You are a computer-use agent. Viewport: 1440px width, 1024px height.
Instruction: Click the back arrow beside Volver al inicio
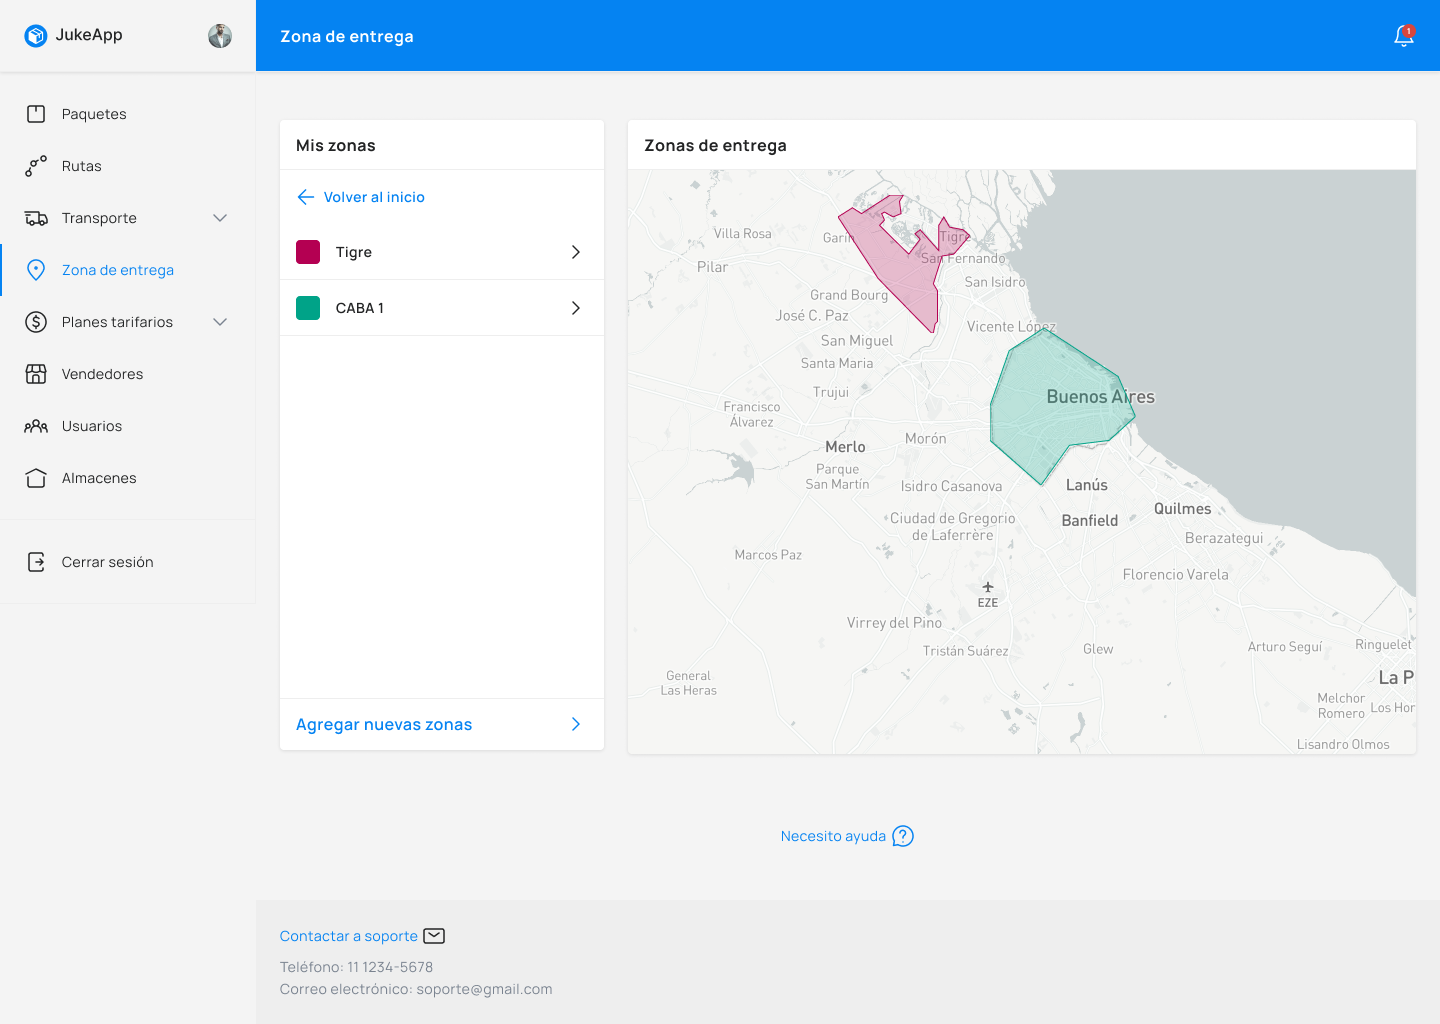tap(306, 197)
